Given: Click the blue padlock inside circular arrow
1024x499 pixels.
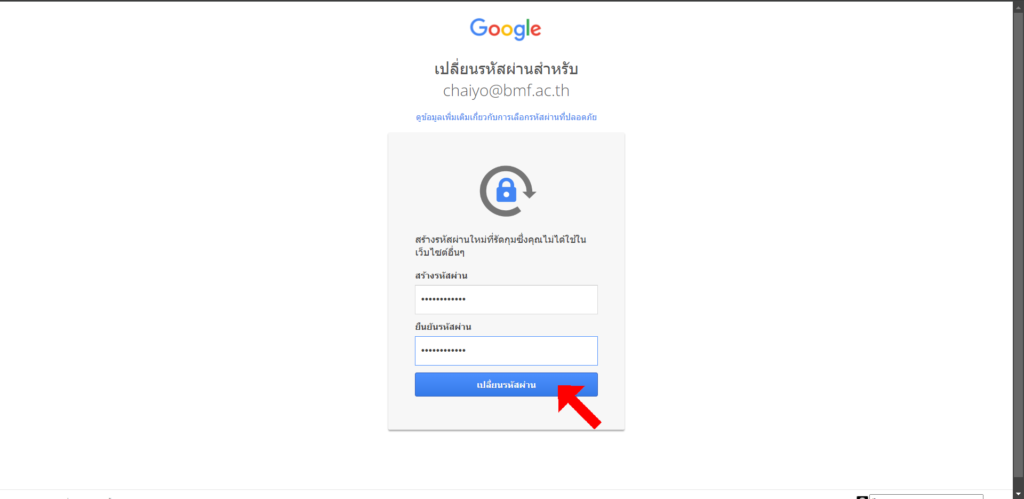Looking at the screenshot, I should 506,191.
